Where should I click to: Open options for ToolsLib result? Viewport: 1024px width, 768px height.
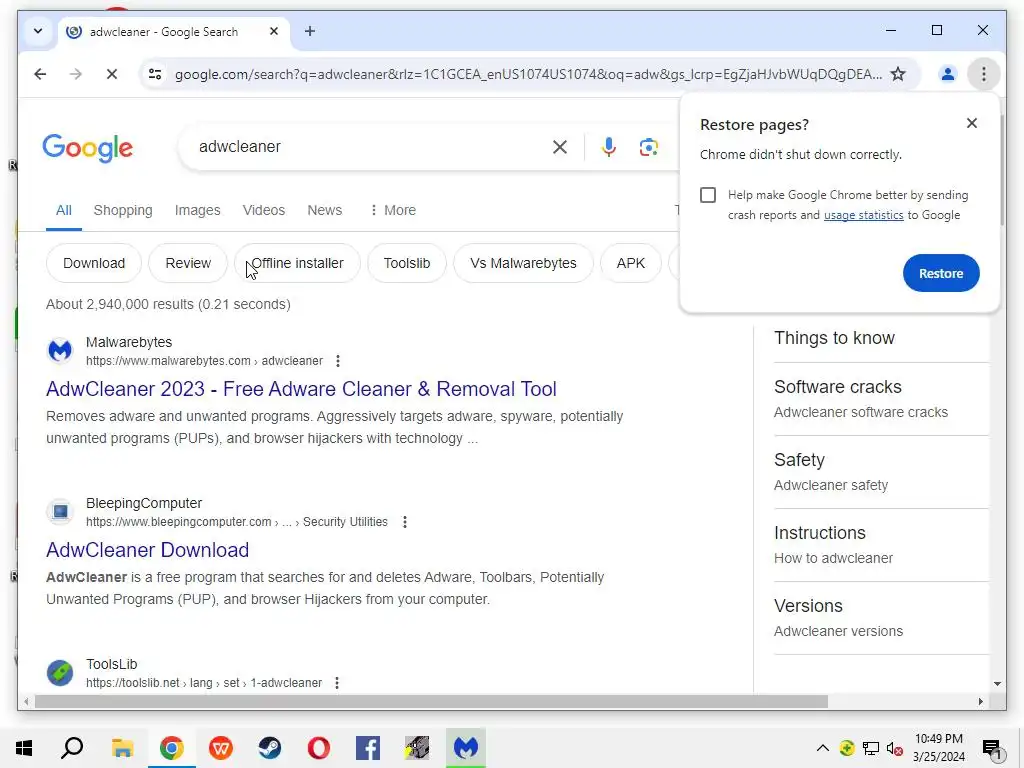(337, 682)
